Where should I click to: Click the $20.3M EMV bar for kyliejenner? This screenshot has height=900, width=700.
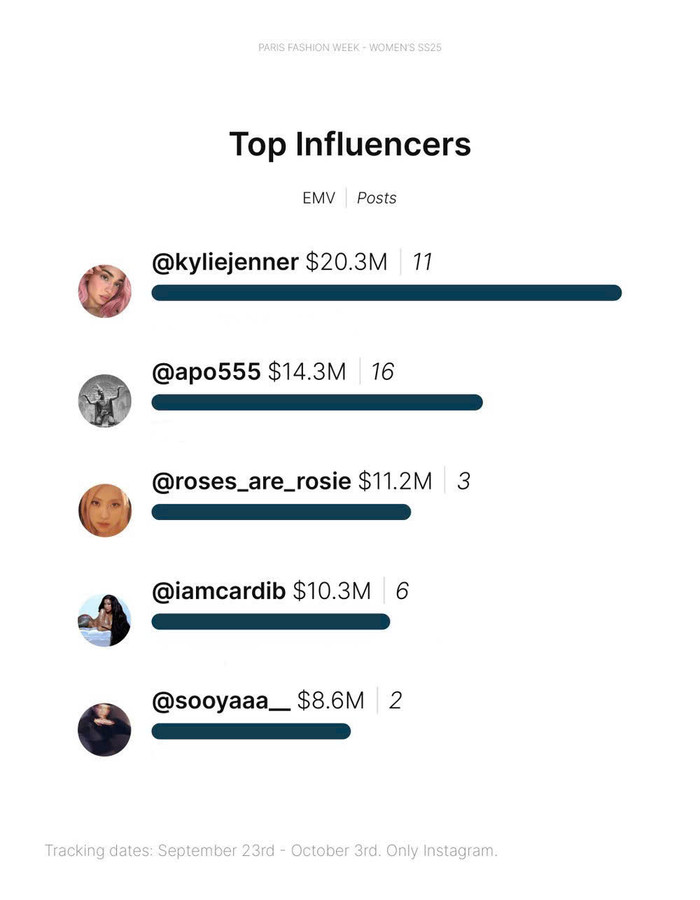click(386, 293)
